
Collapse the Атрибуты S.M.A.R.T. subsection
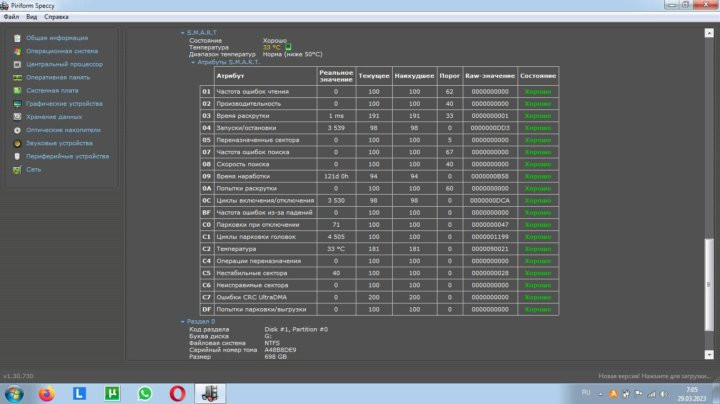(193, 62)
